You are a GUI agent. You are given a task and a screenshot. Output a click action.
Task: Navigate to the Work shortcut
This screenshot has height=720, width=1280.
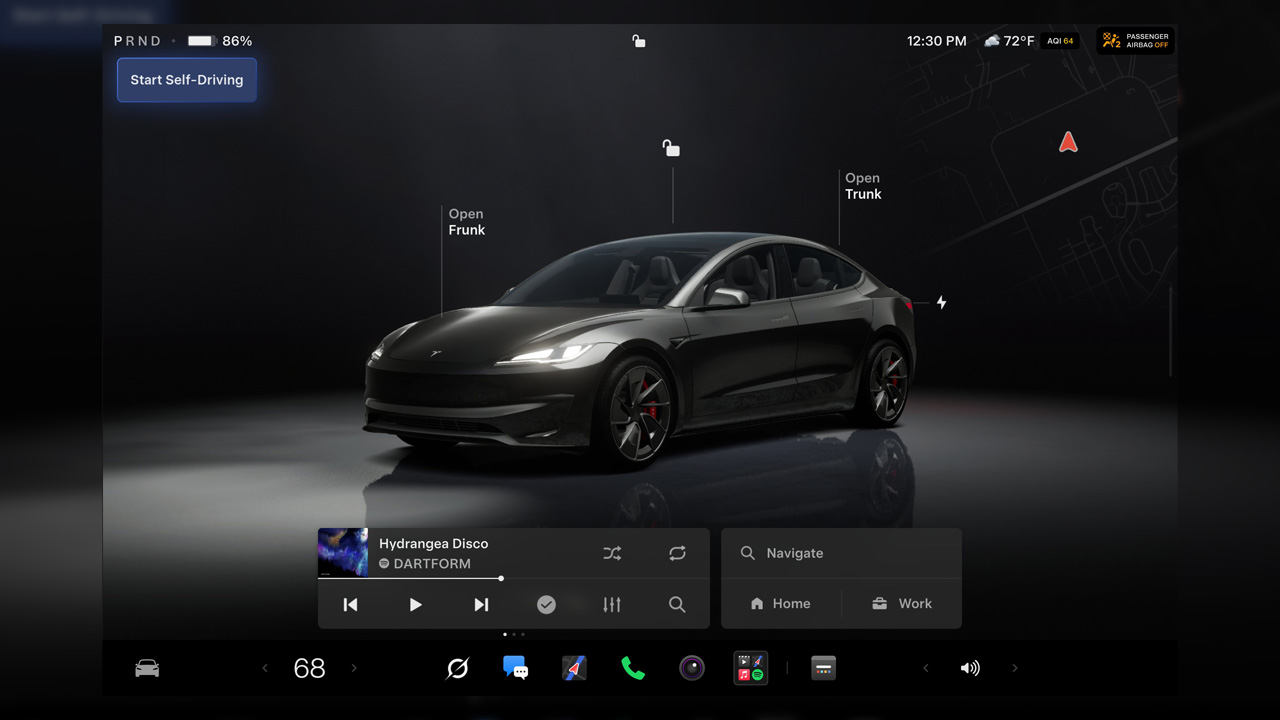902,604
